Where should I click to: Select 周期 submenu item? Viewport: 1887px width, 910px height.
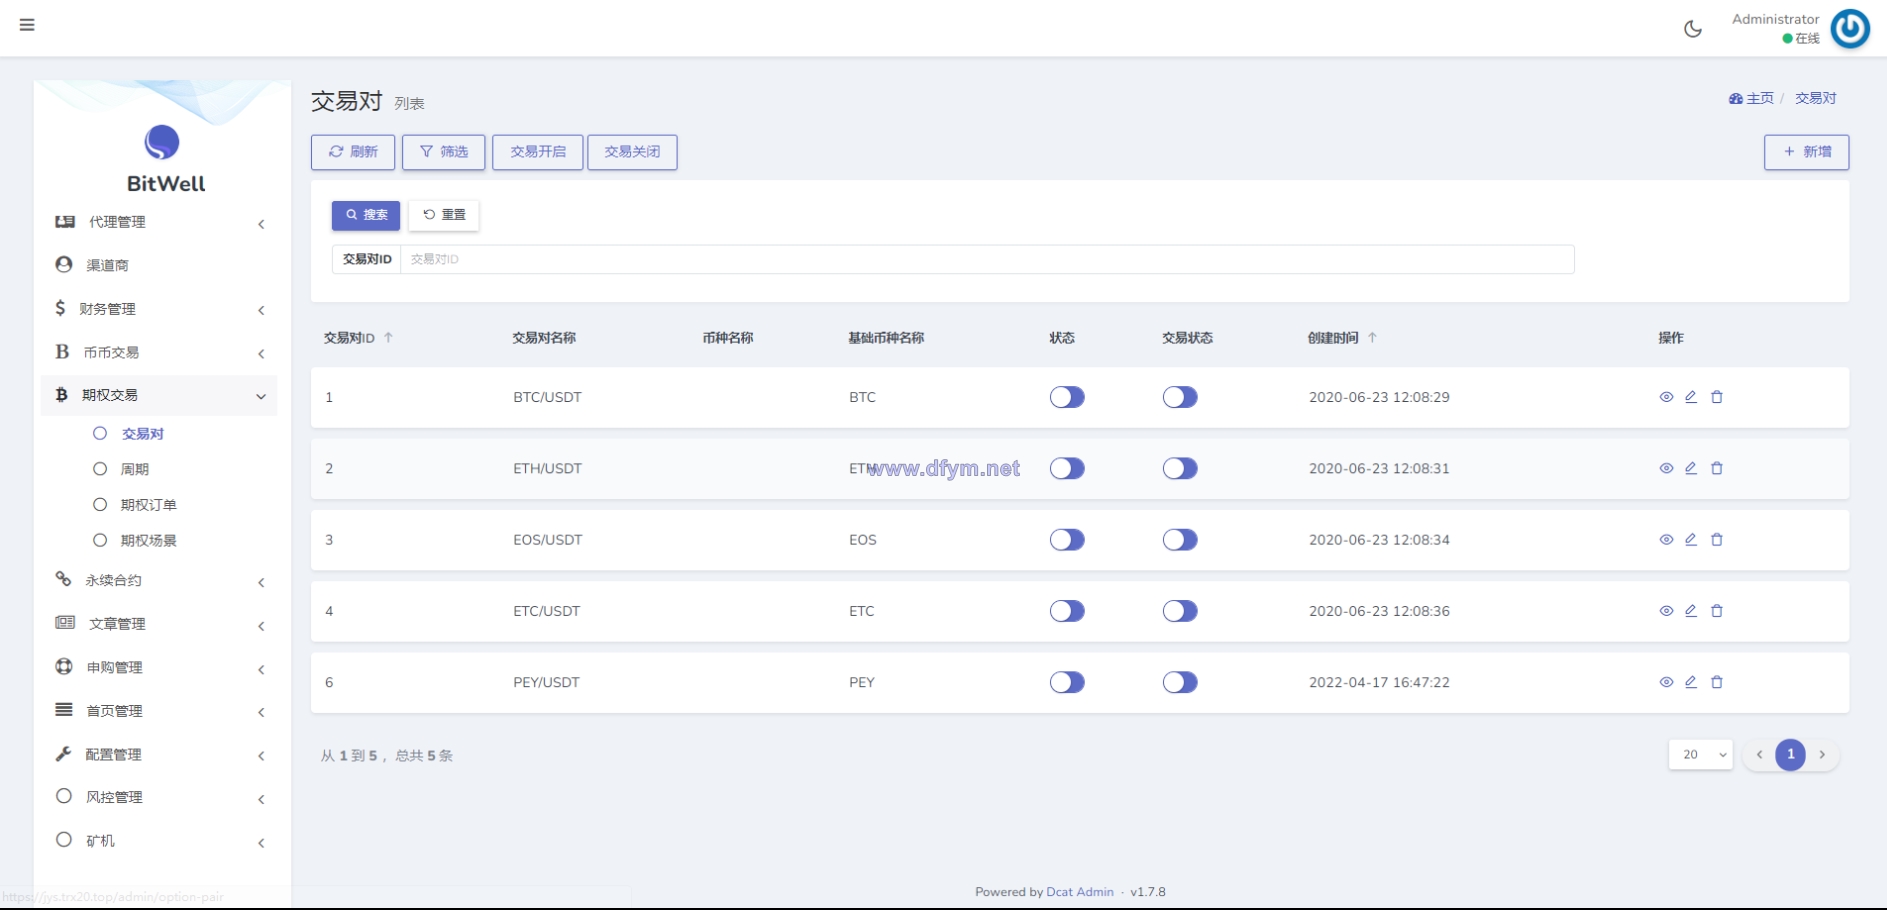[x=134, y=469]
